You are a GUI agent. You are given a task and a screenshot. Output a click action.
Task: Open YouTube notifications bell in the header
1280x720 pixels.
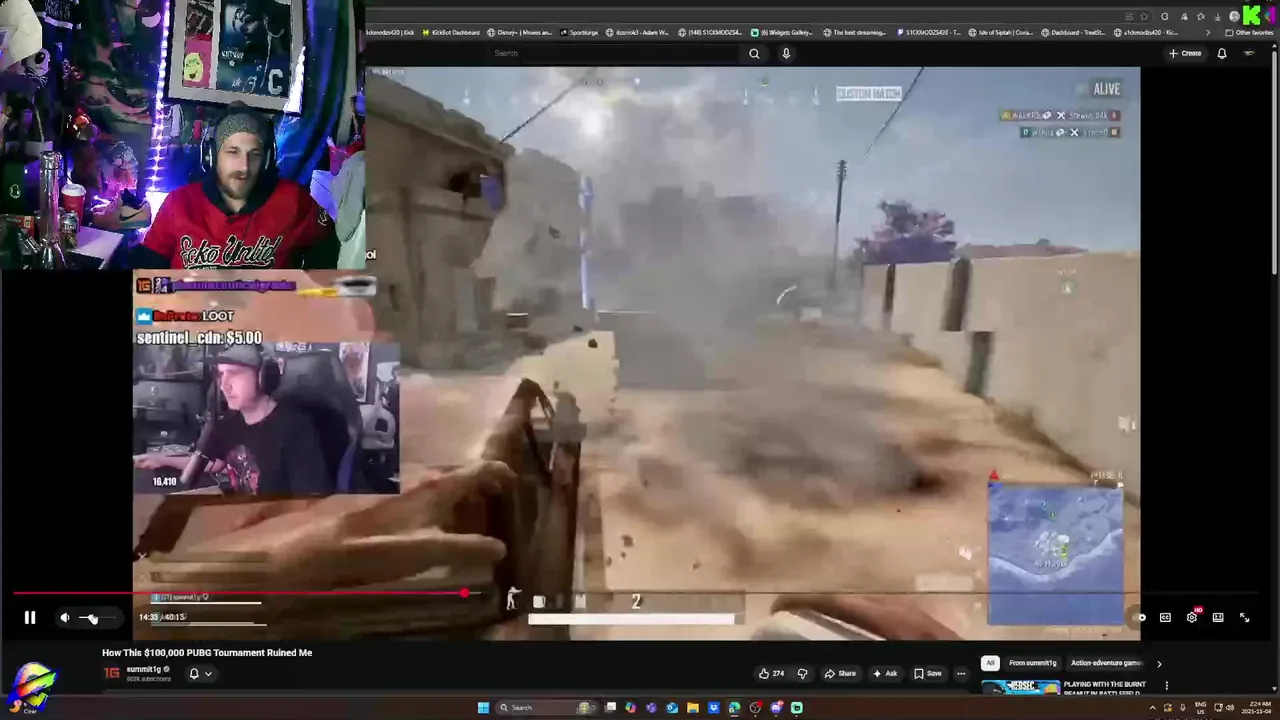pyautogui.click(x=1221, y=53)
